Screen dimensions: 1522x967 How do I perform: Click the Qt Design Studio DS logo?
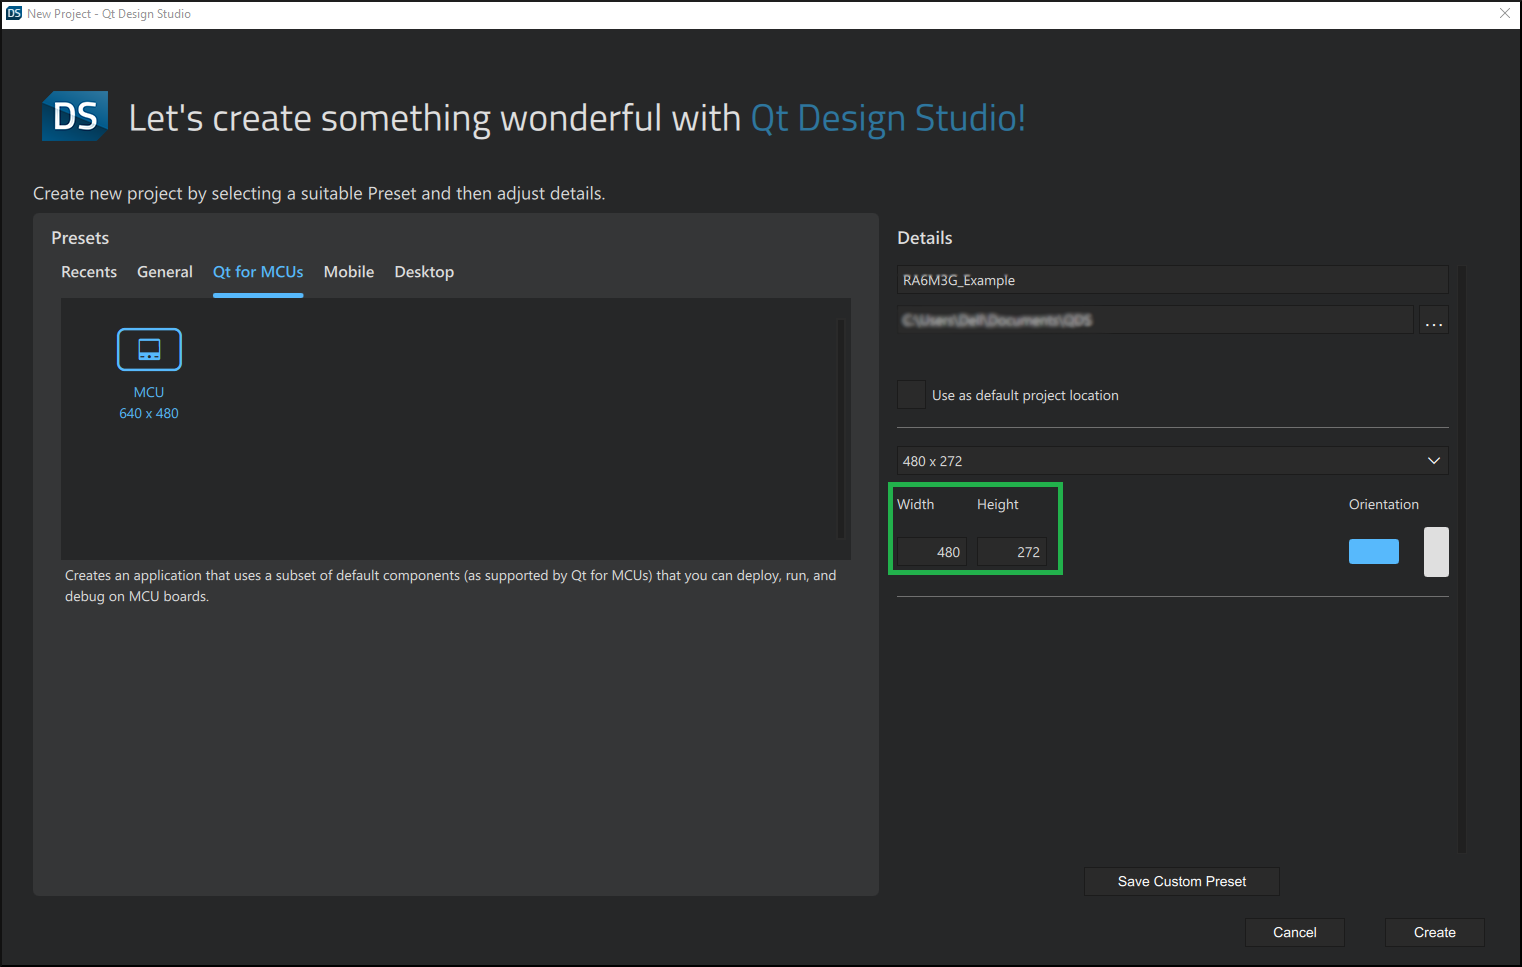tap(75, 117)
